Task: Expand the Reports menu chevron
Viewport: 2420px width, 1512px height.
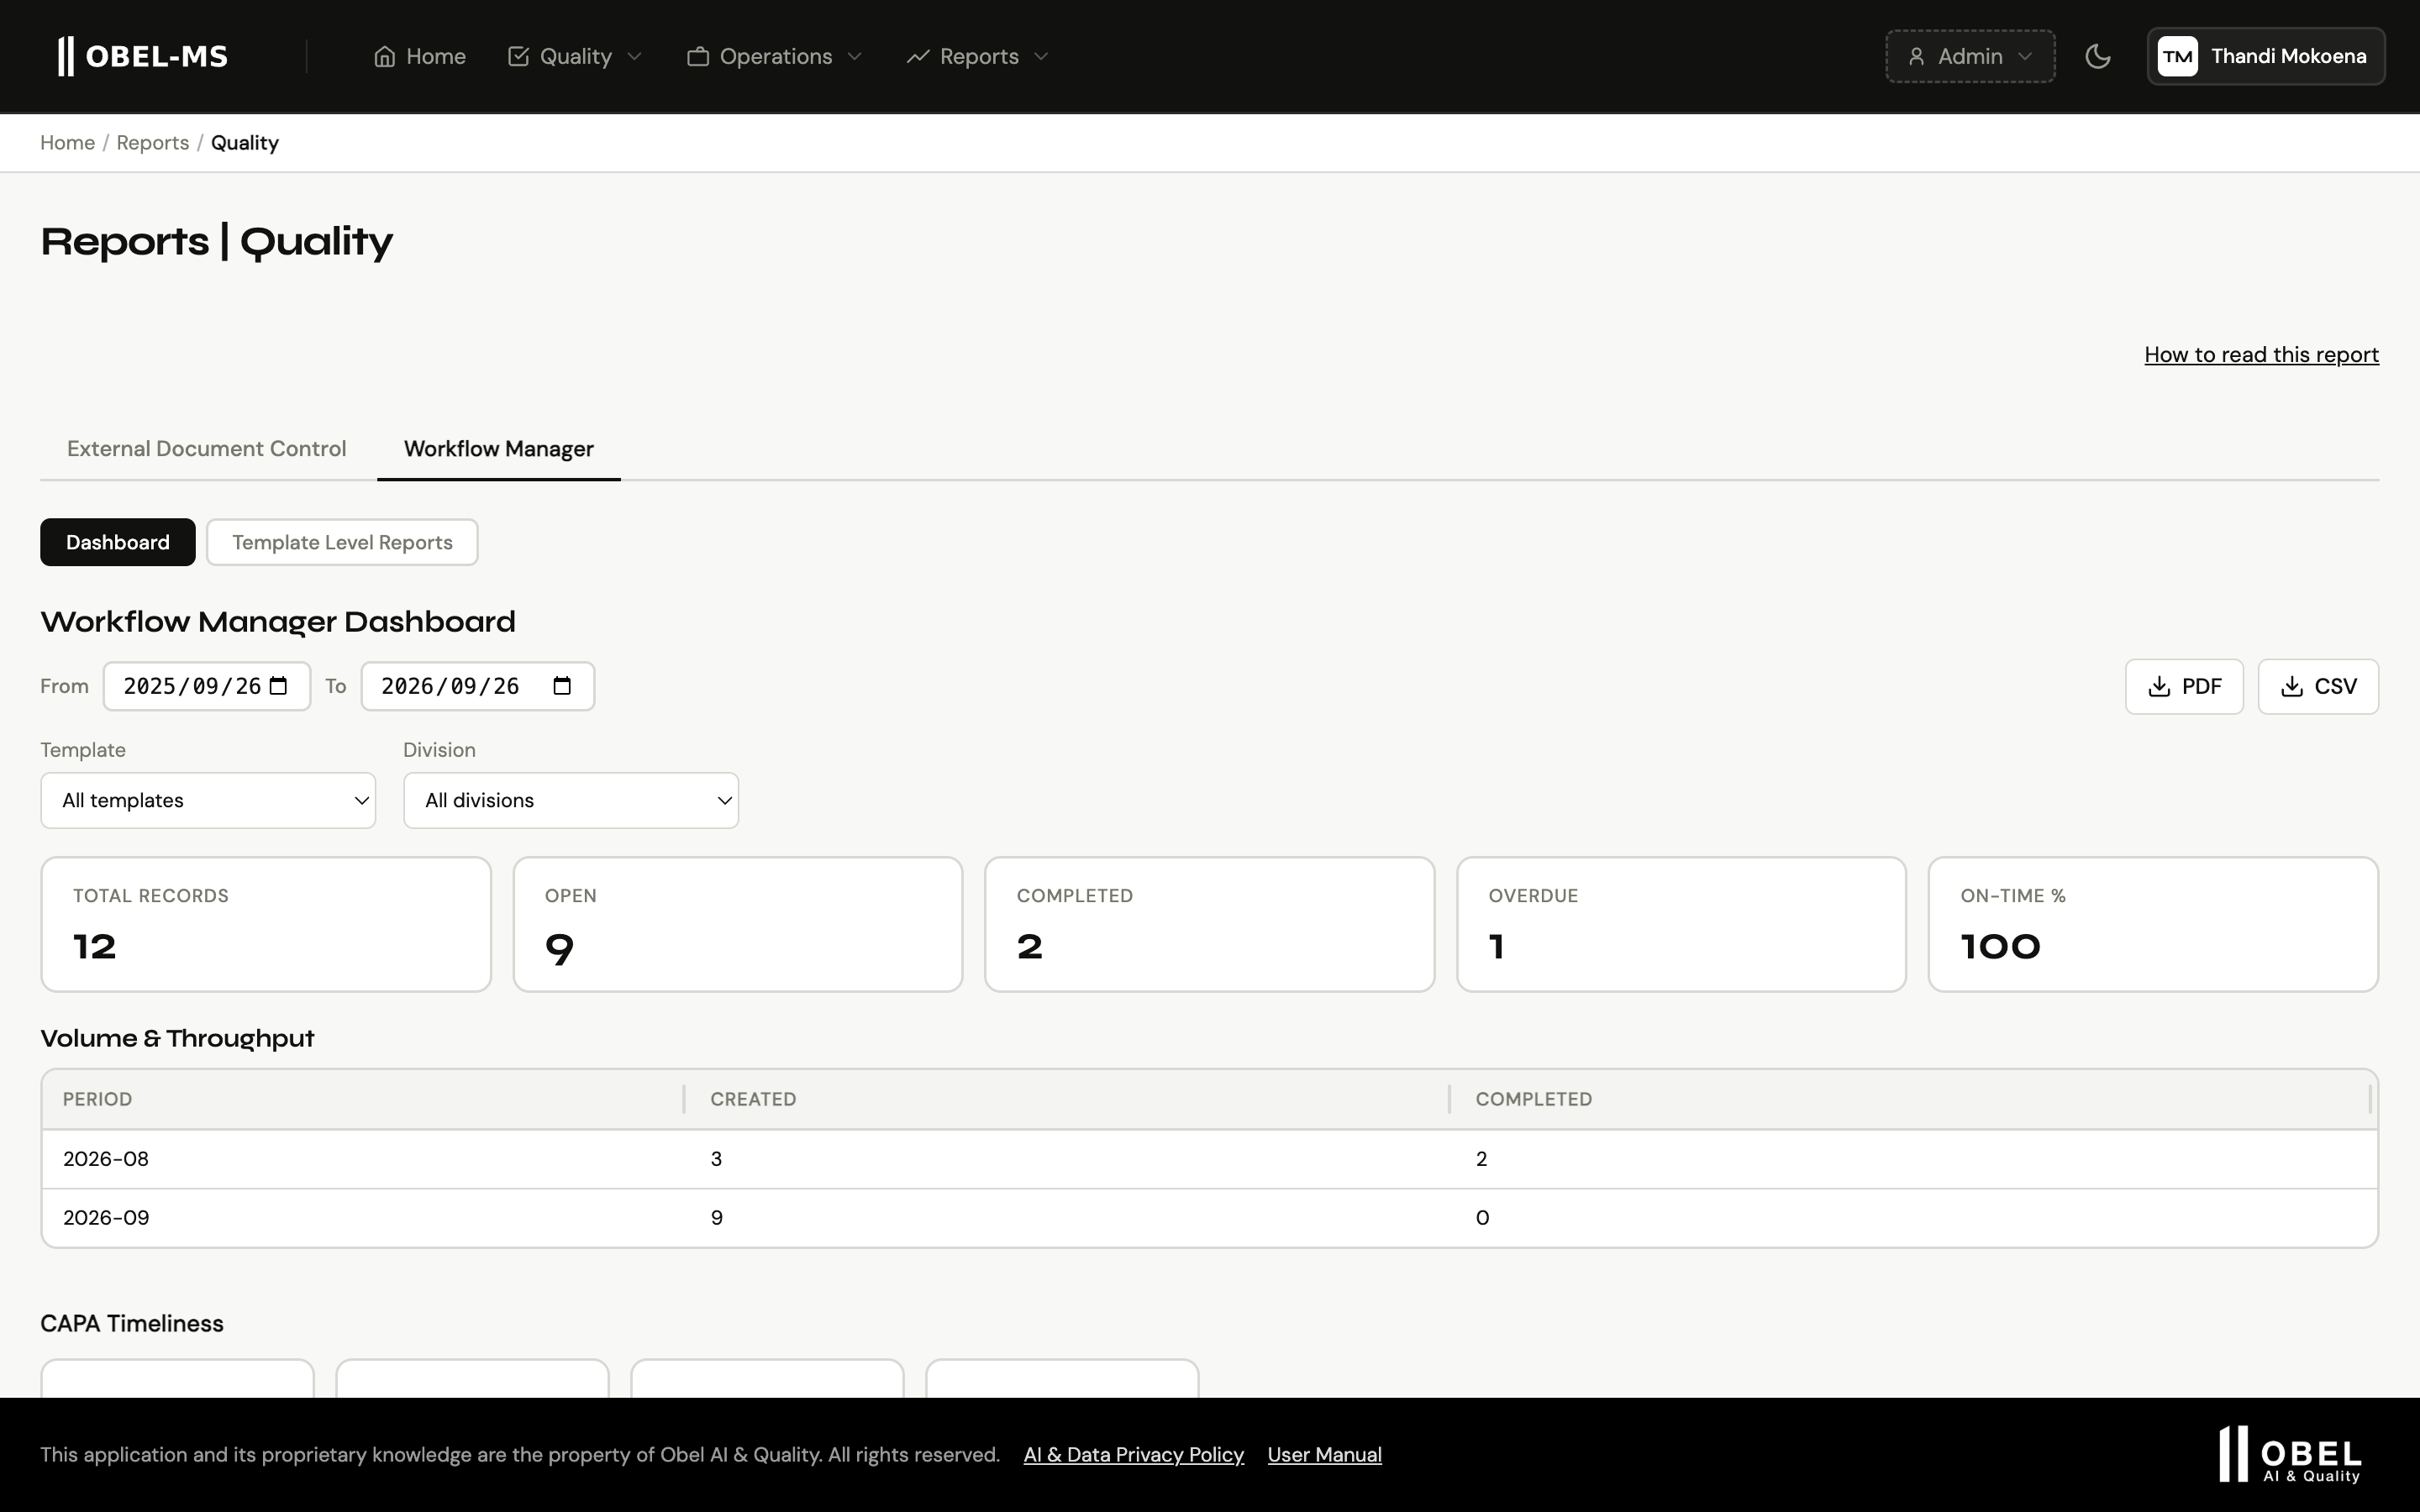Action: (1041, 56)
